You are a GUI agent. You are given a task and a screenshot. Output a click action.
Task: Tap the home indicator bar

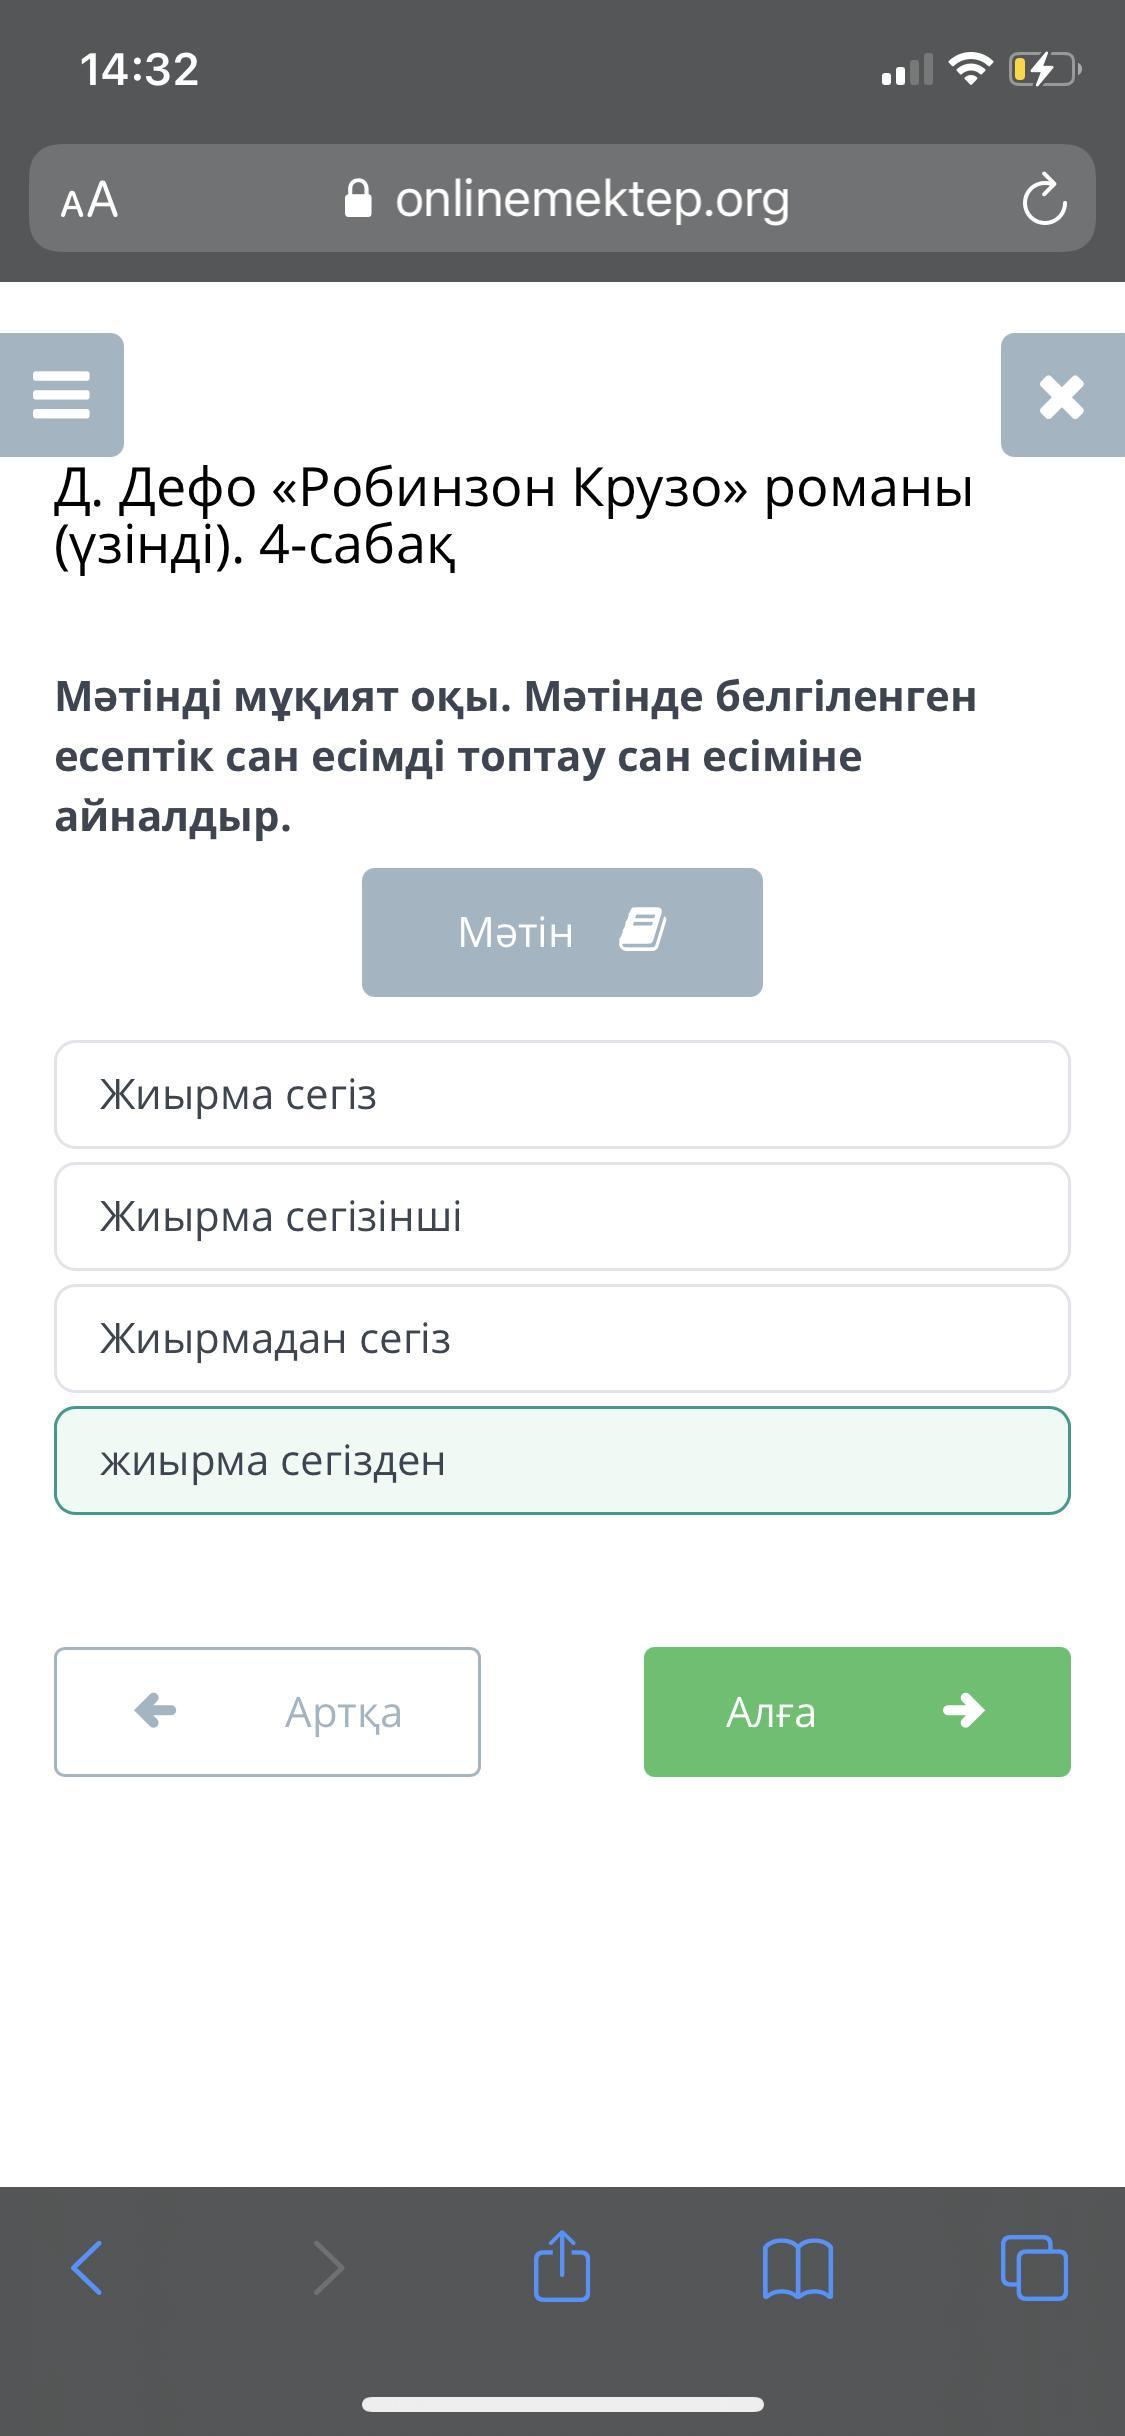click(x=562, y=2404)
